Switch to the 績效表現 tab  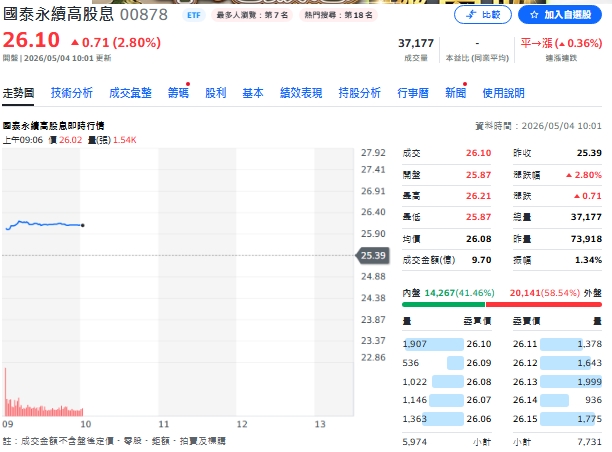pyautogui.click(x=301, y=93)
